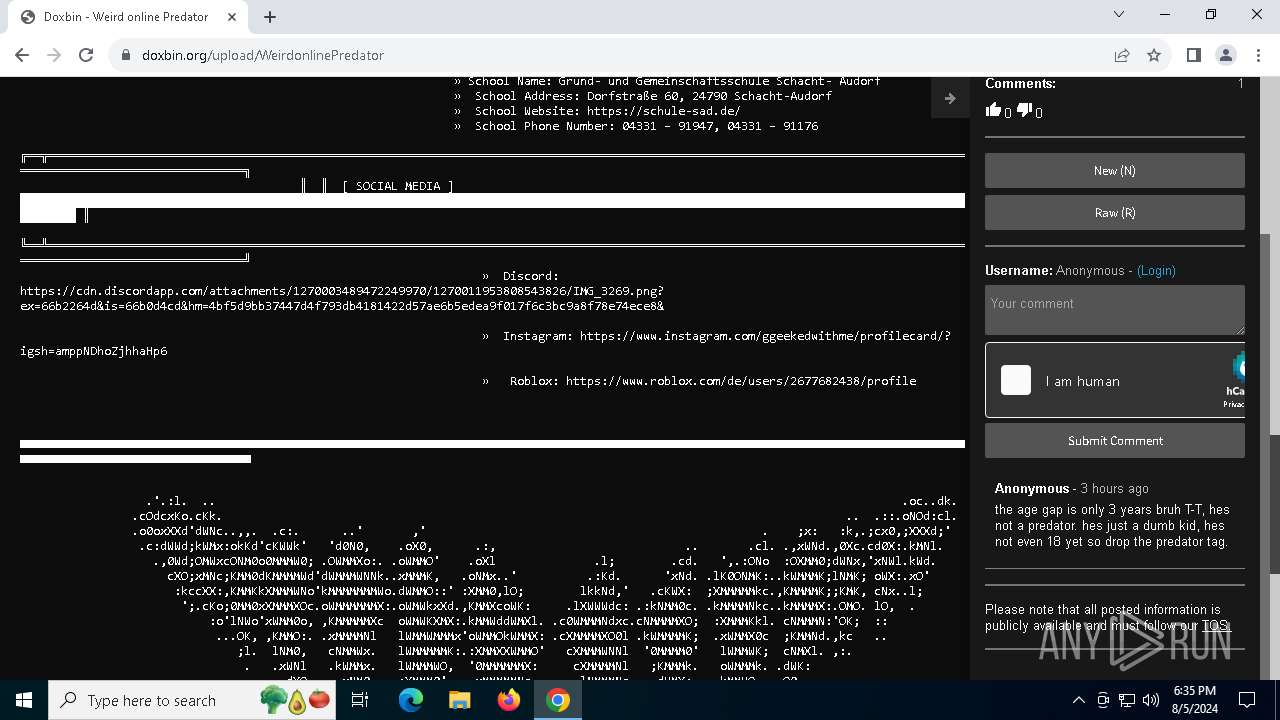Open Chrome's three-dot menu

[1258, 55]
